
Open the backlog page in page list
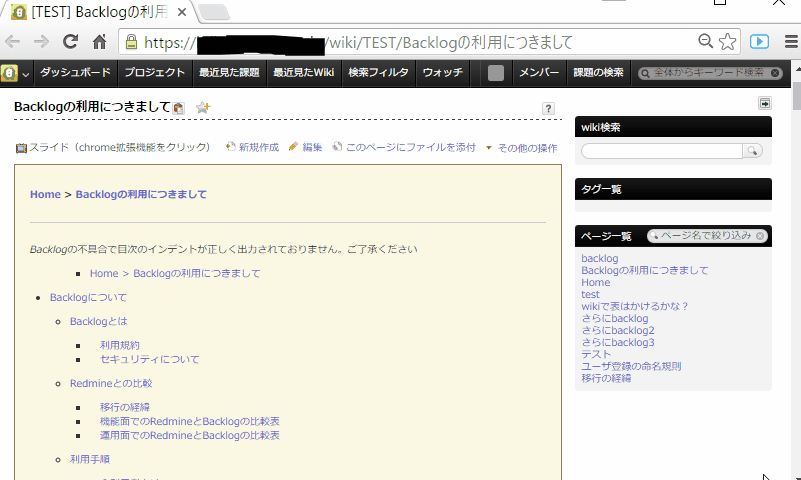coord(600,258)
